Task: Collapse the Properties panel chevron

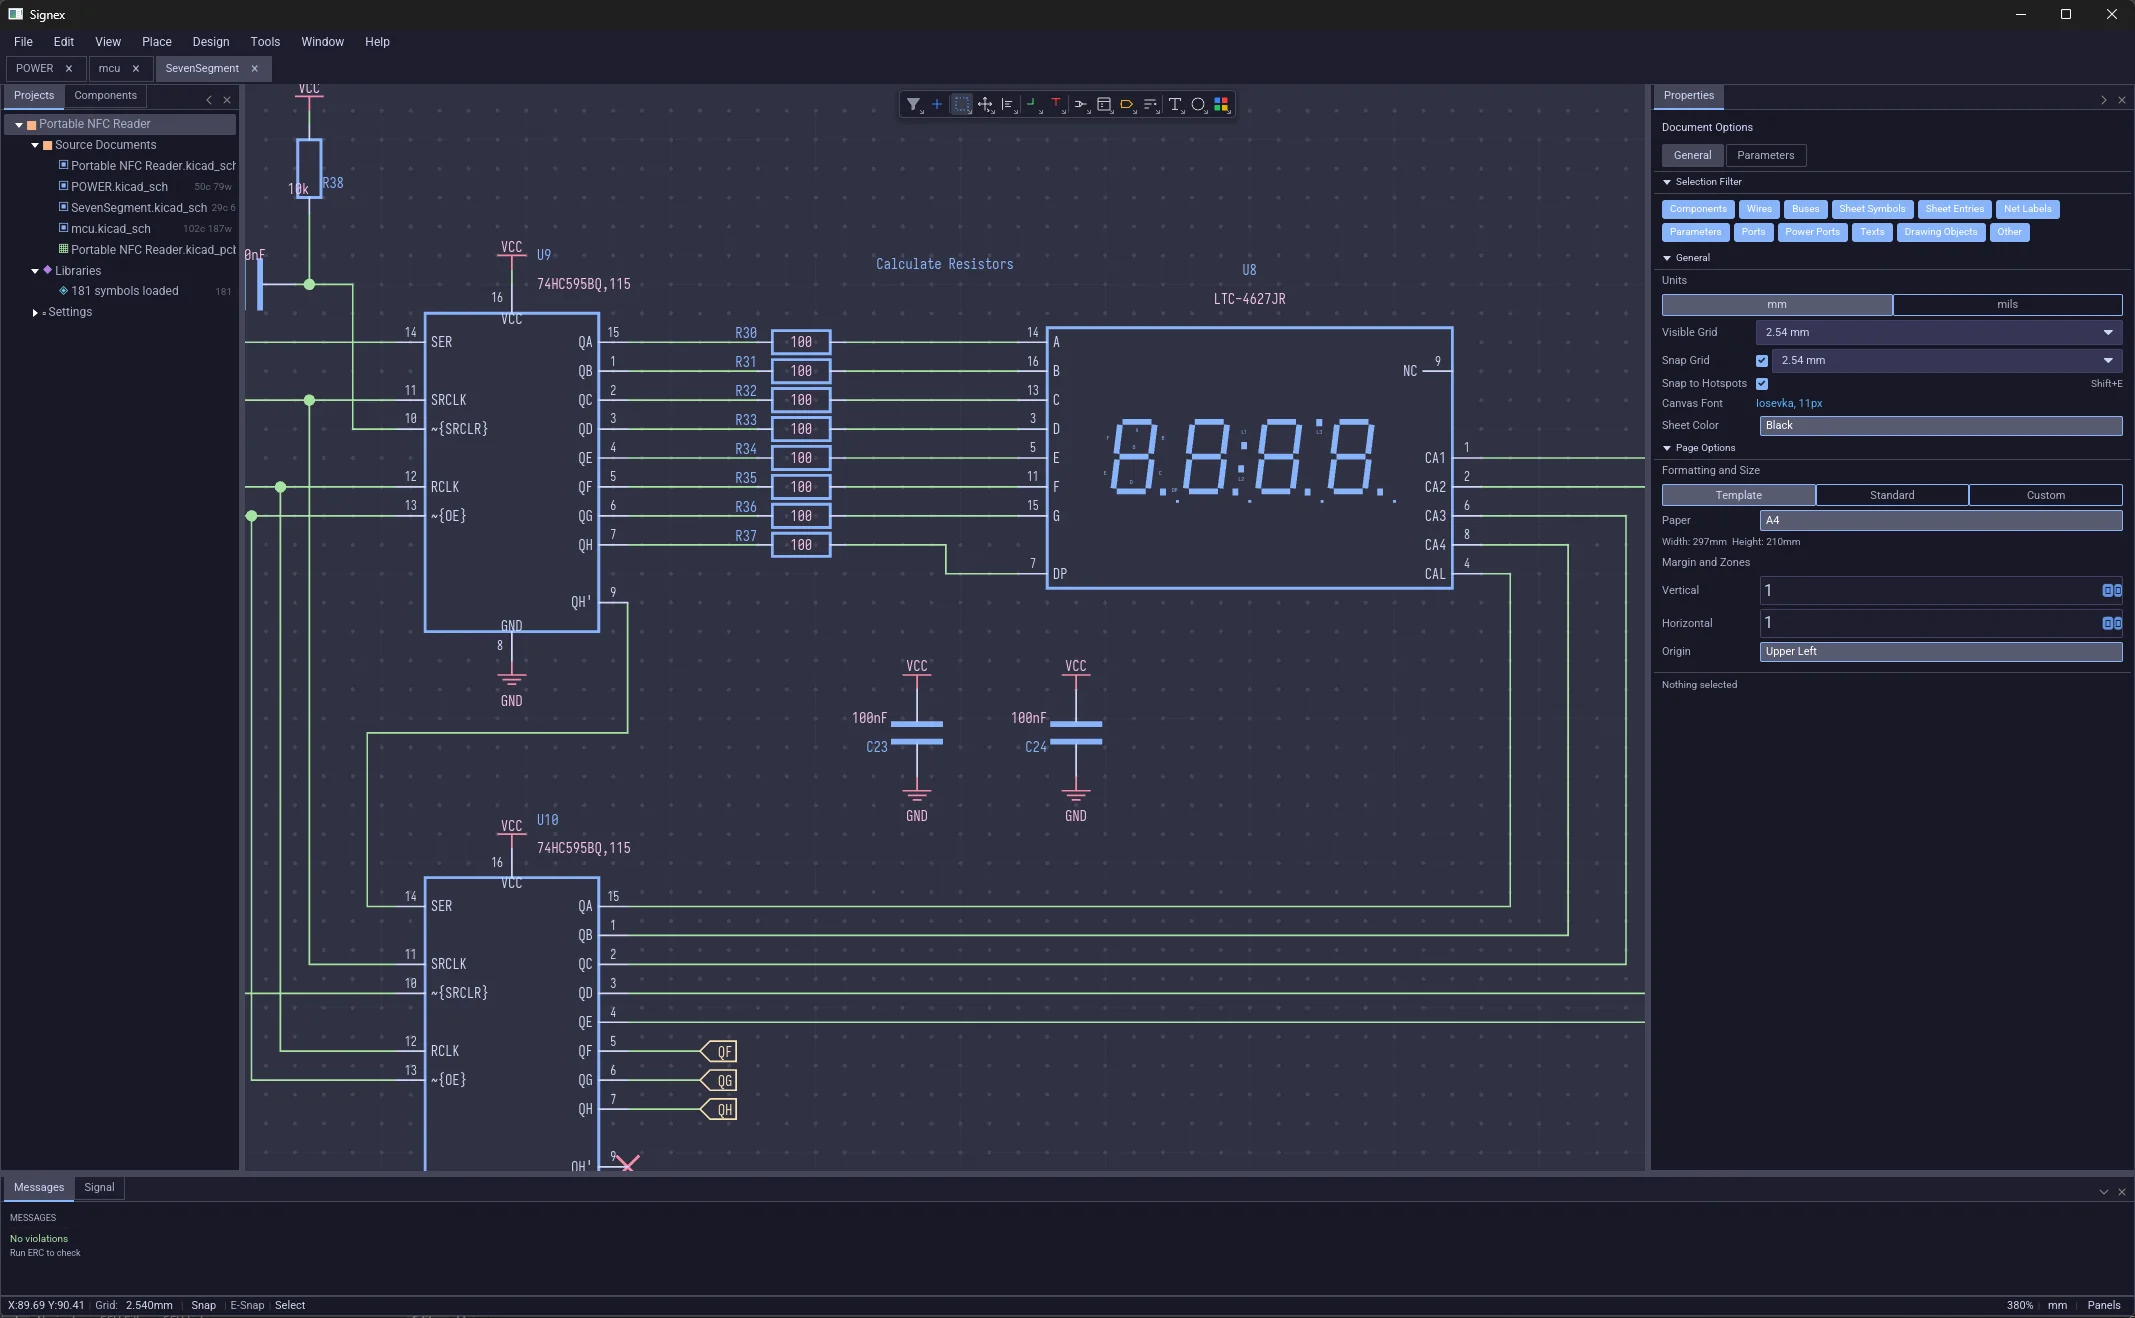Action: 2104,100
